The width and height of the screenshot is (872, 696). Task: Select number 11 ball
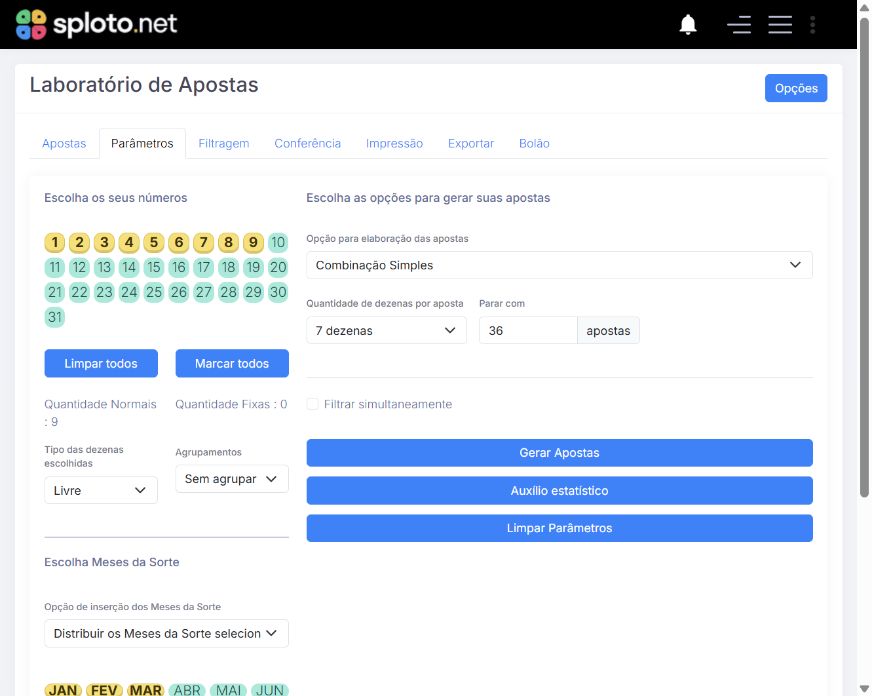(54, 267)
